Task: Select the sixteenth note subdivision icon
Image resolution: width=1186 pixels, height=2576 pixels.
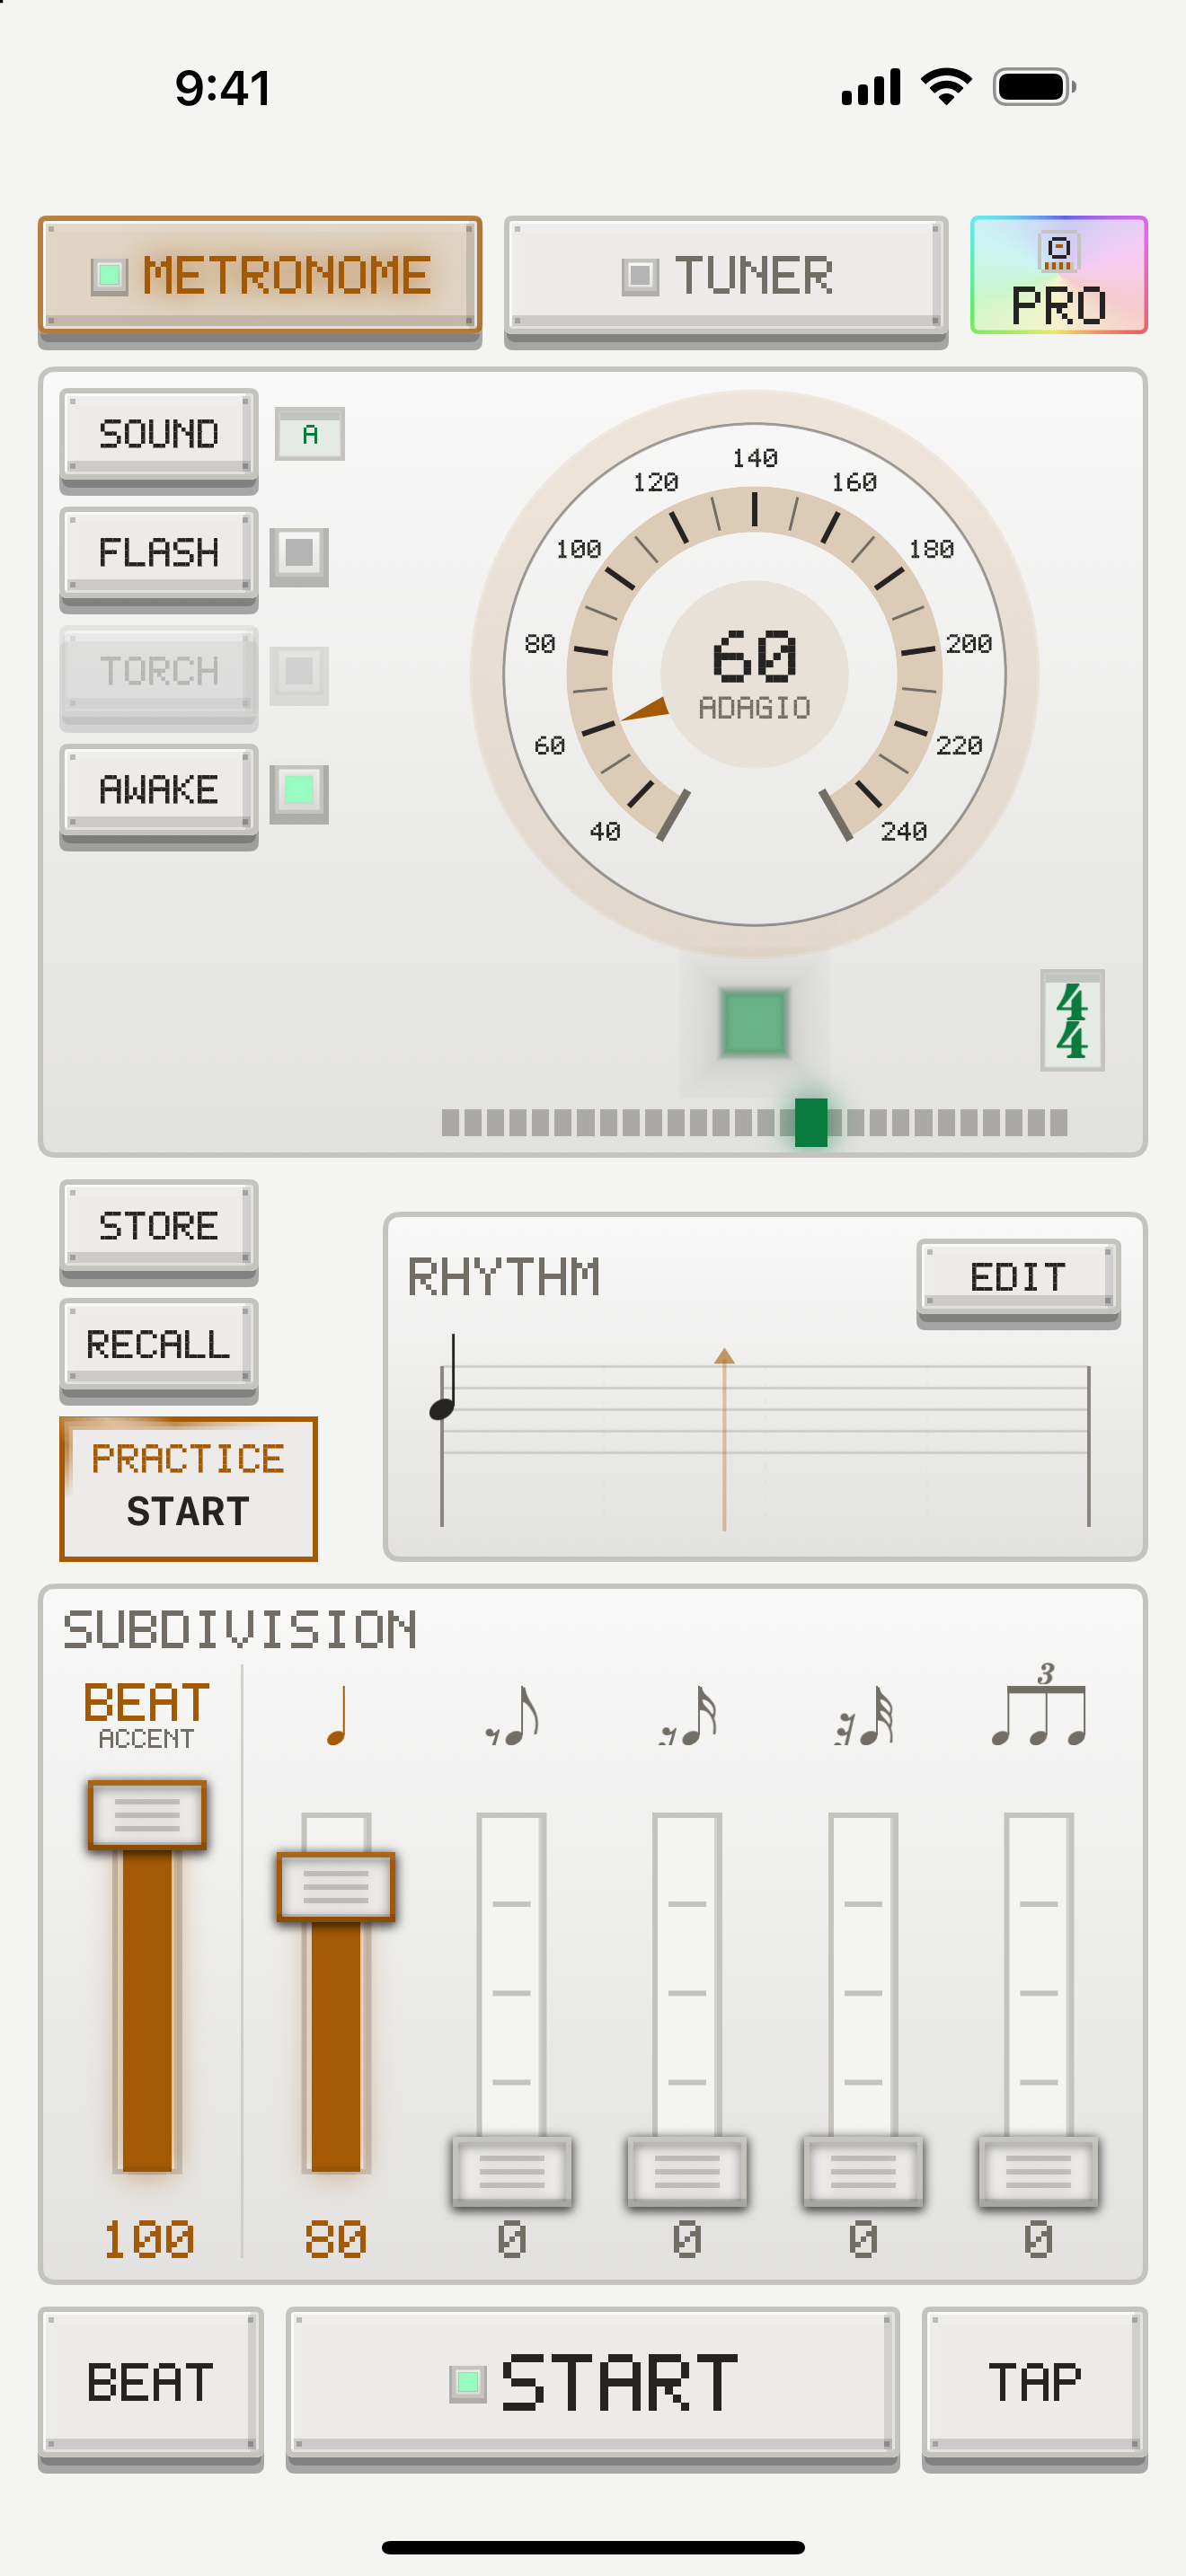Action: (688, 1716)
